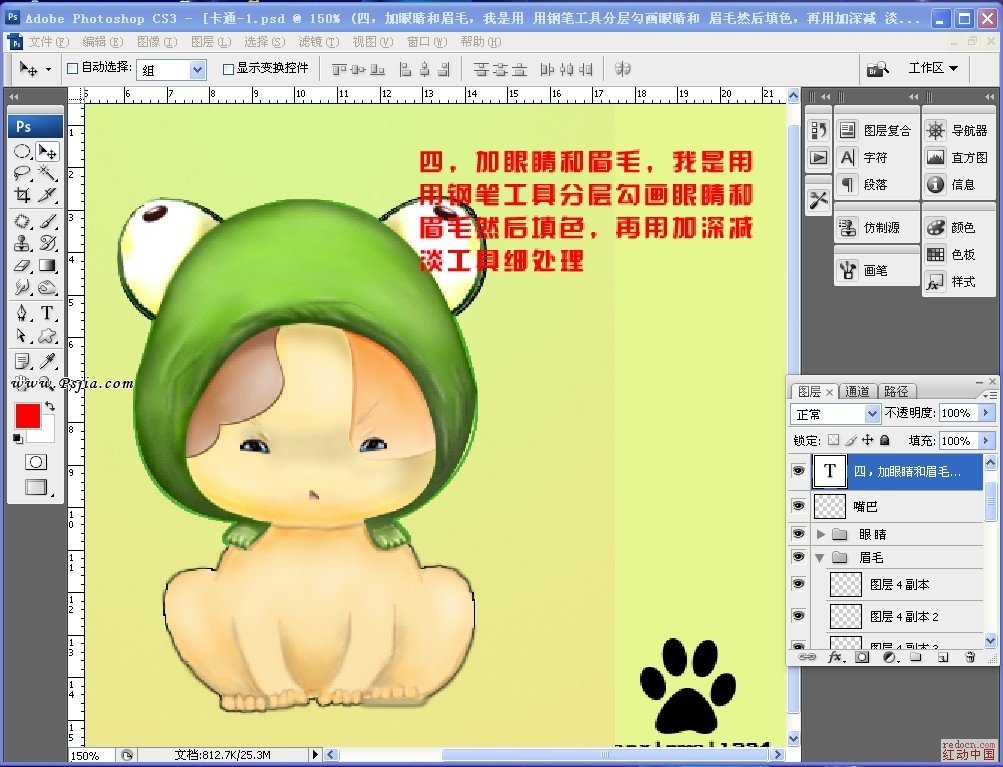Image resolution: width=1003 pixels, height=767 pixels.
Task: Open the 滤镜 menu
Action: pos(317,42)
